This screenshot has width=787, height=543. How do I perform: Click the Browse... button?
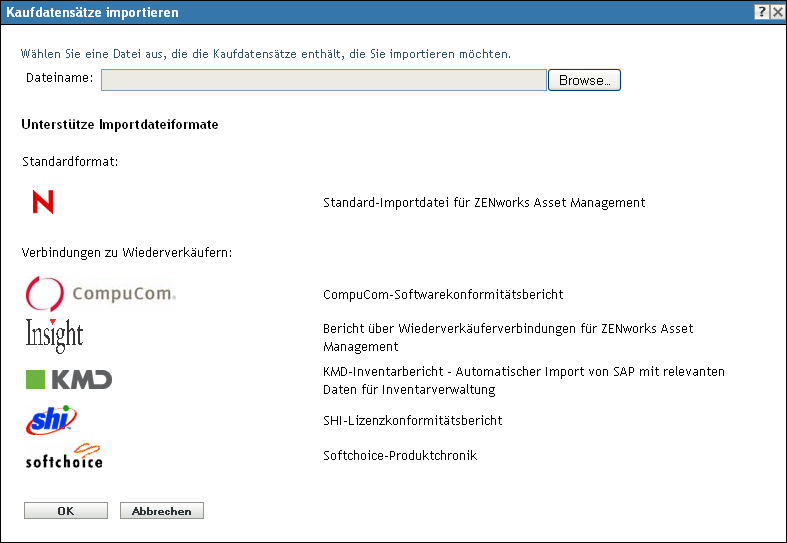(584, 80)
